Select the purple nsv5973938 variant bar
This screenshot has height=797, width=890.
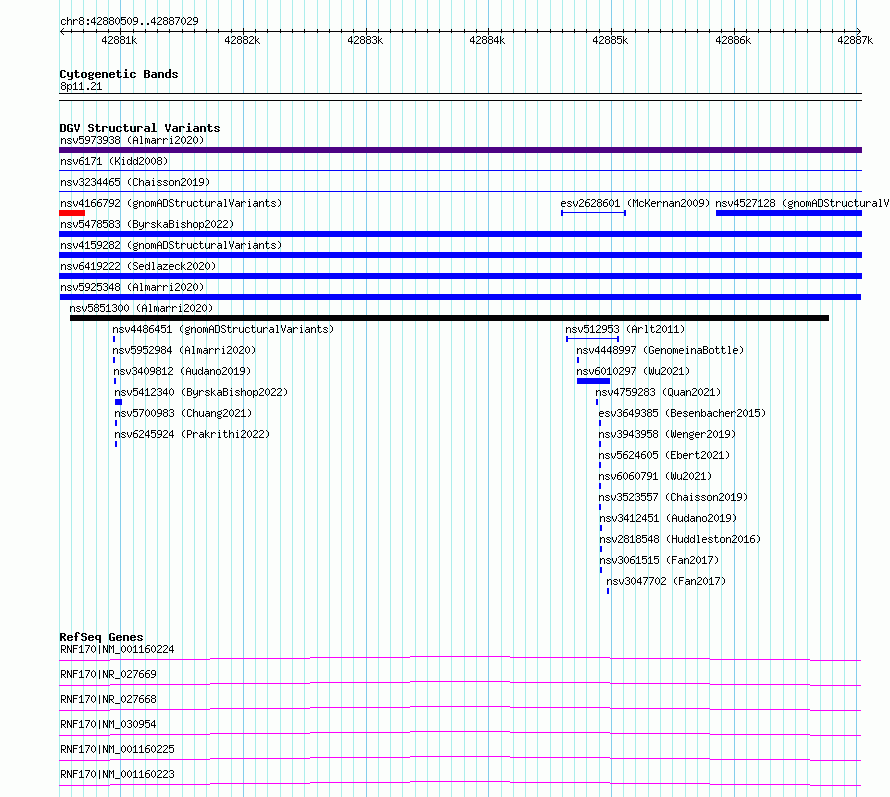pos(460,150)
